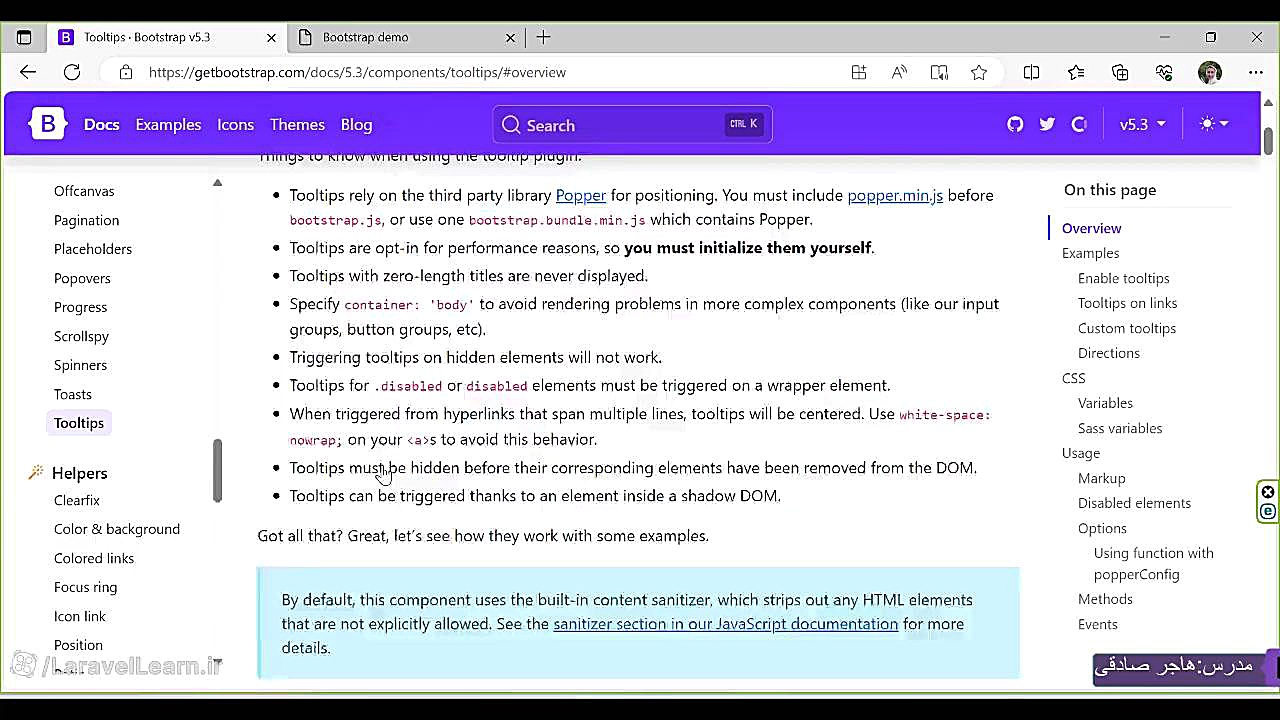This screenshot has width=1280, height=720.
Task: Open Browser essentials heart icon
Action: (x=1164, y=72)
